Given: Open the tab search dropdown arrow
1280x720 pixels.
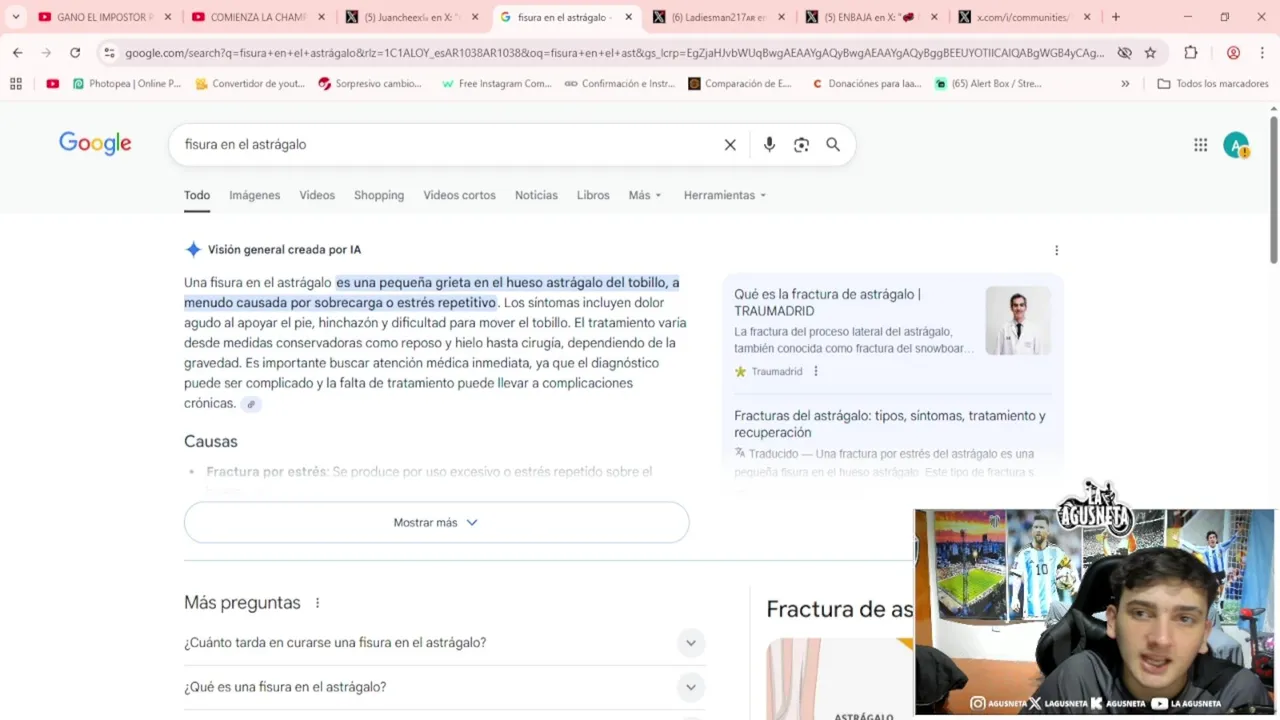Looking at the screenshot, I should tap(15, 17).
